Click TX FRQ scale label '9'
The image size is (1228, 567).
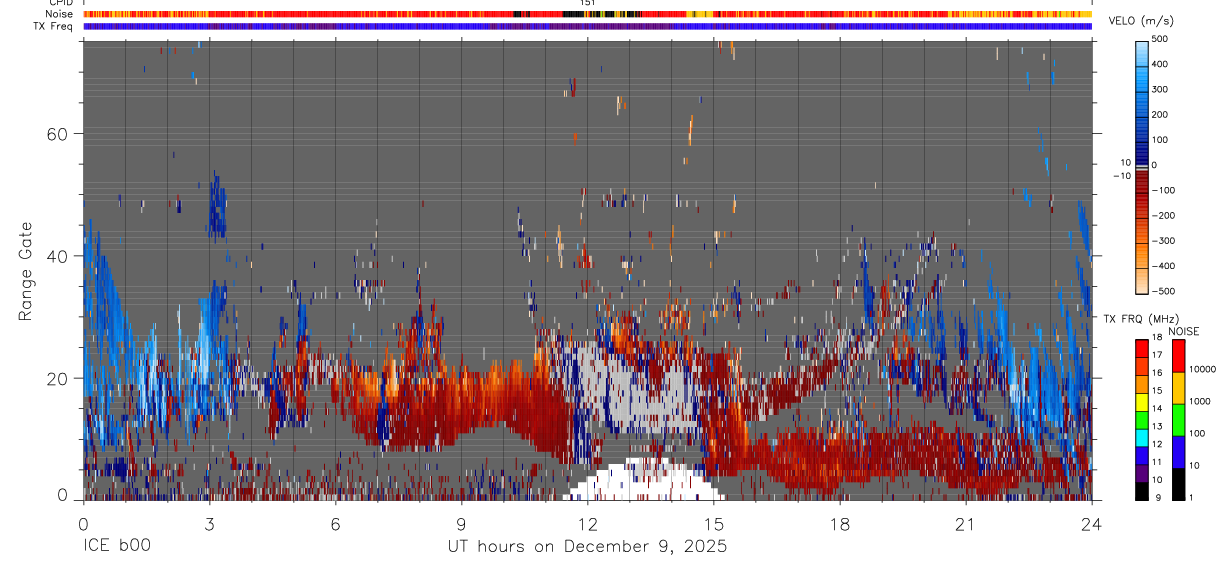click(1156, 497)
